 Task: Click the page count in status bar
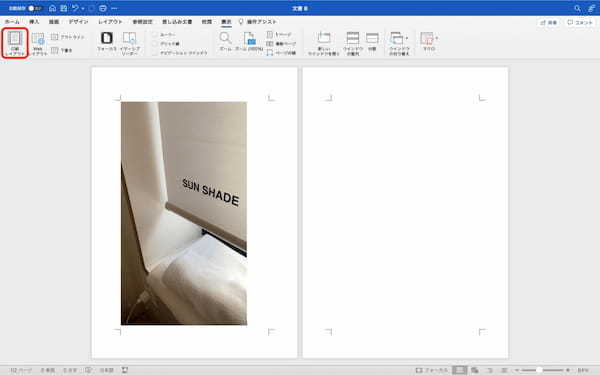tap(21, 370)
